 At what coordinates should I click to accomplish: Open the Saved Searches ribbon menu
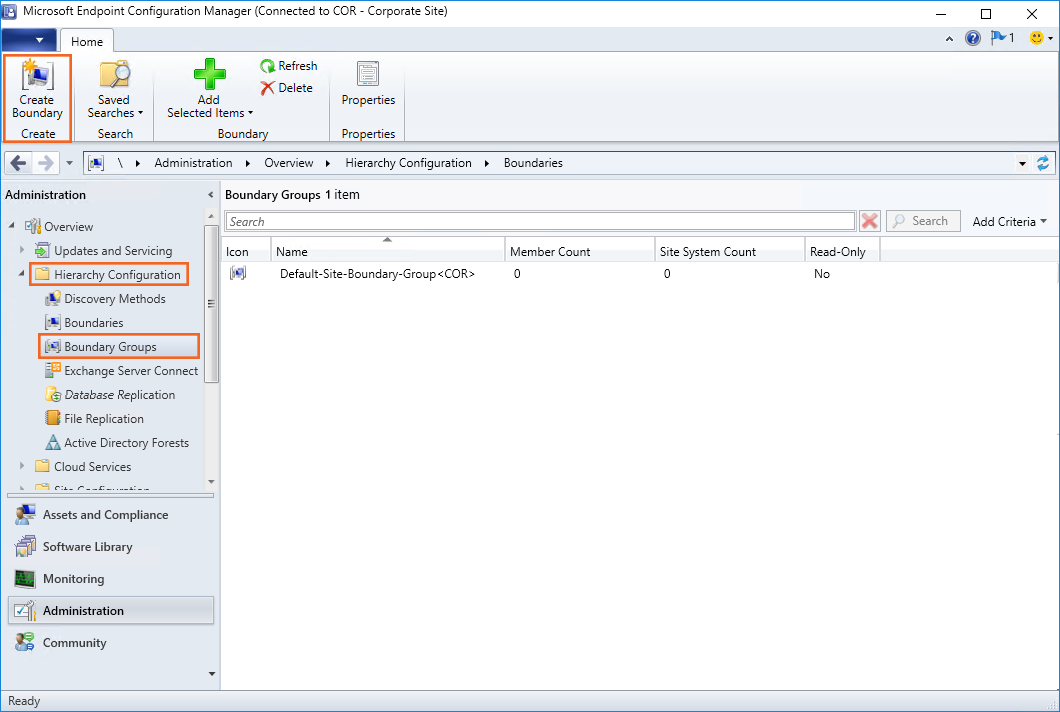click(115, 90)
